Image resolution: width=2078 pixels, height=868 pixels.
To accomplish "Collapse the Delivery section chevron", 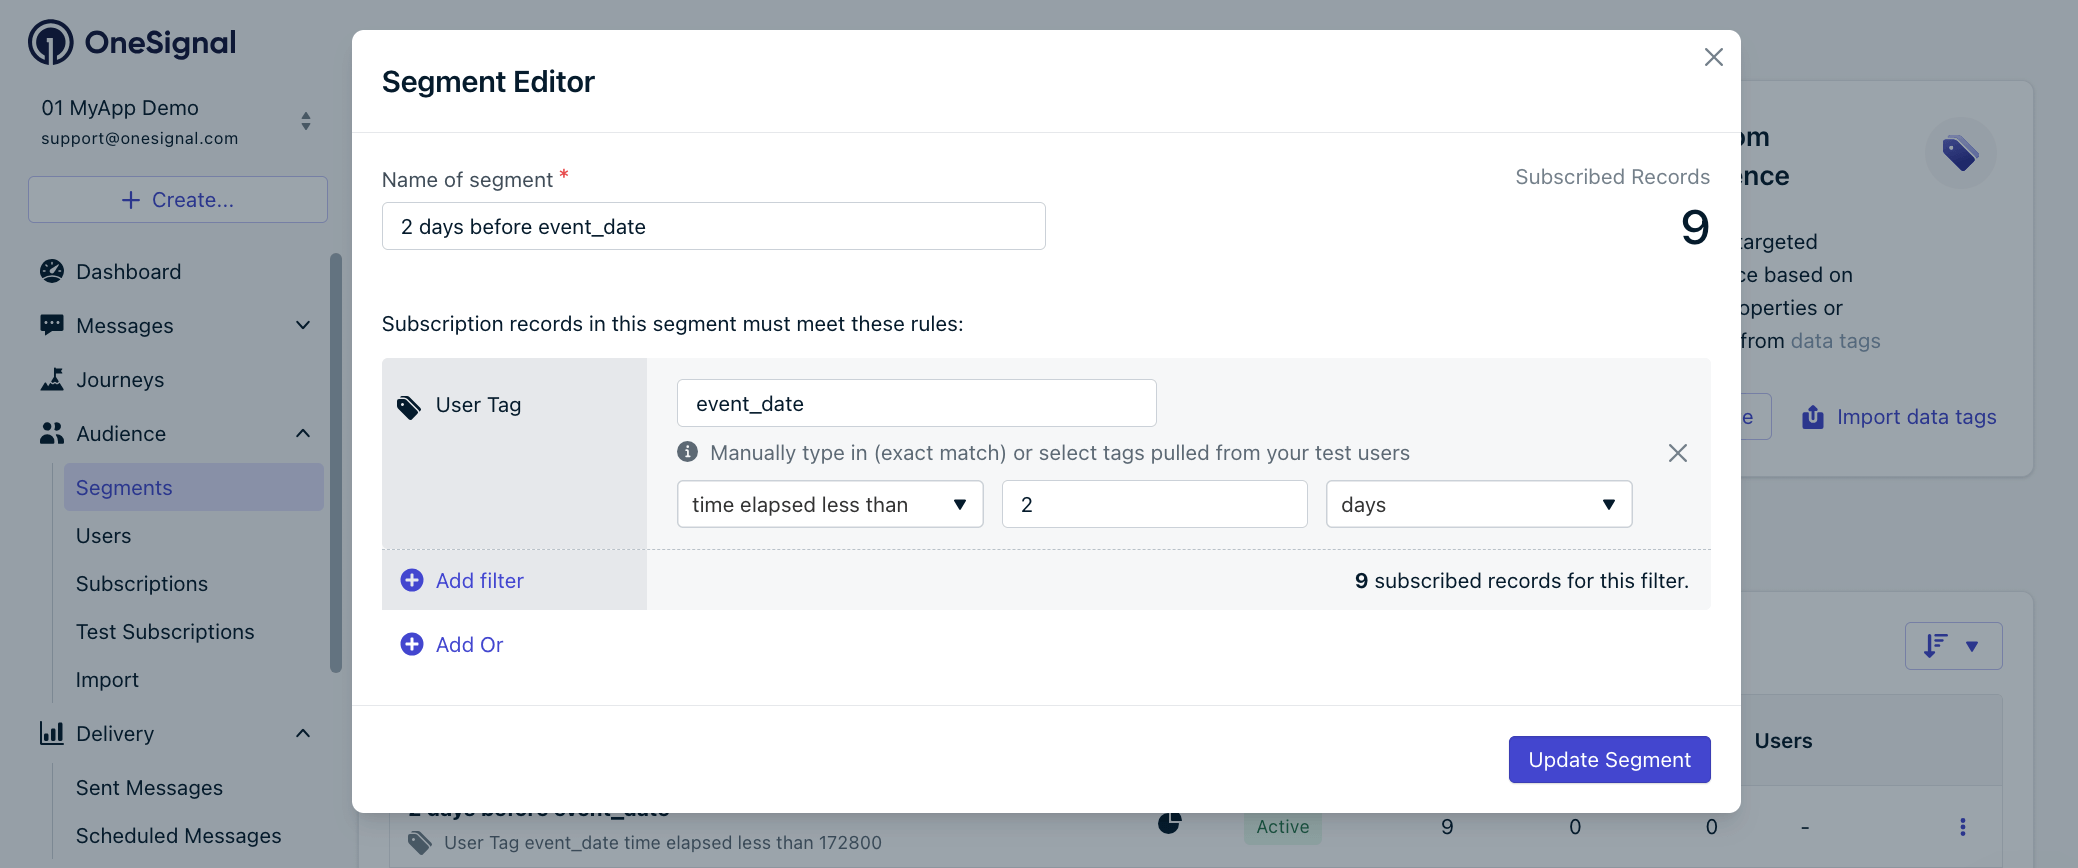I will 303,733.
